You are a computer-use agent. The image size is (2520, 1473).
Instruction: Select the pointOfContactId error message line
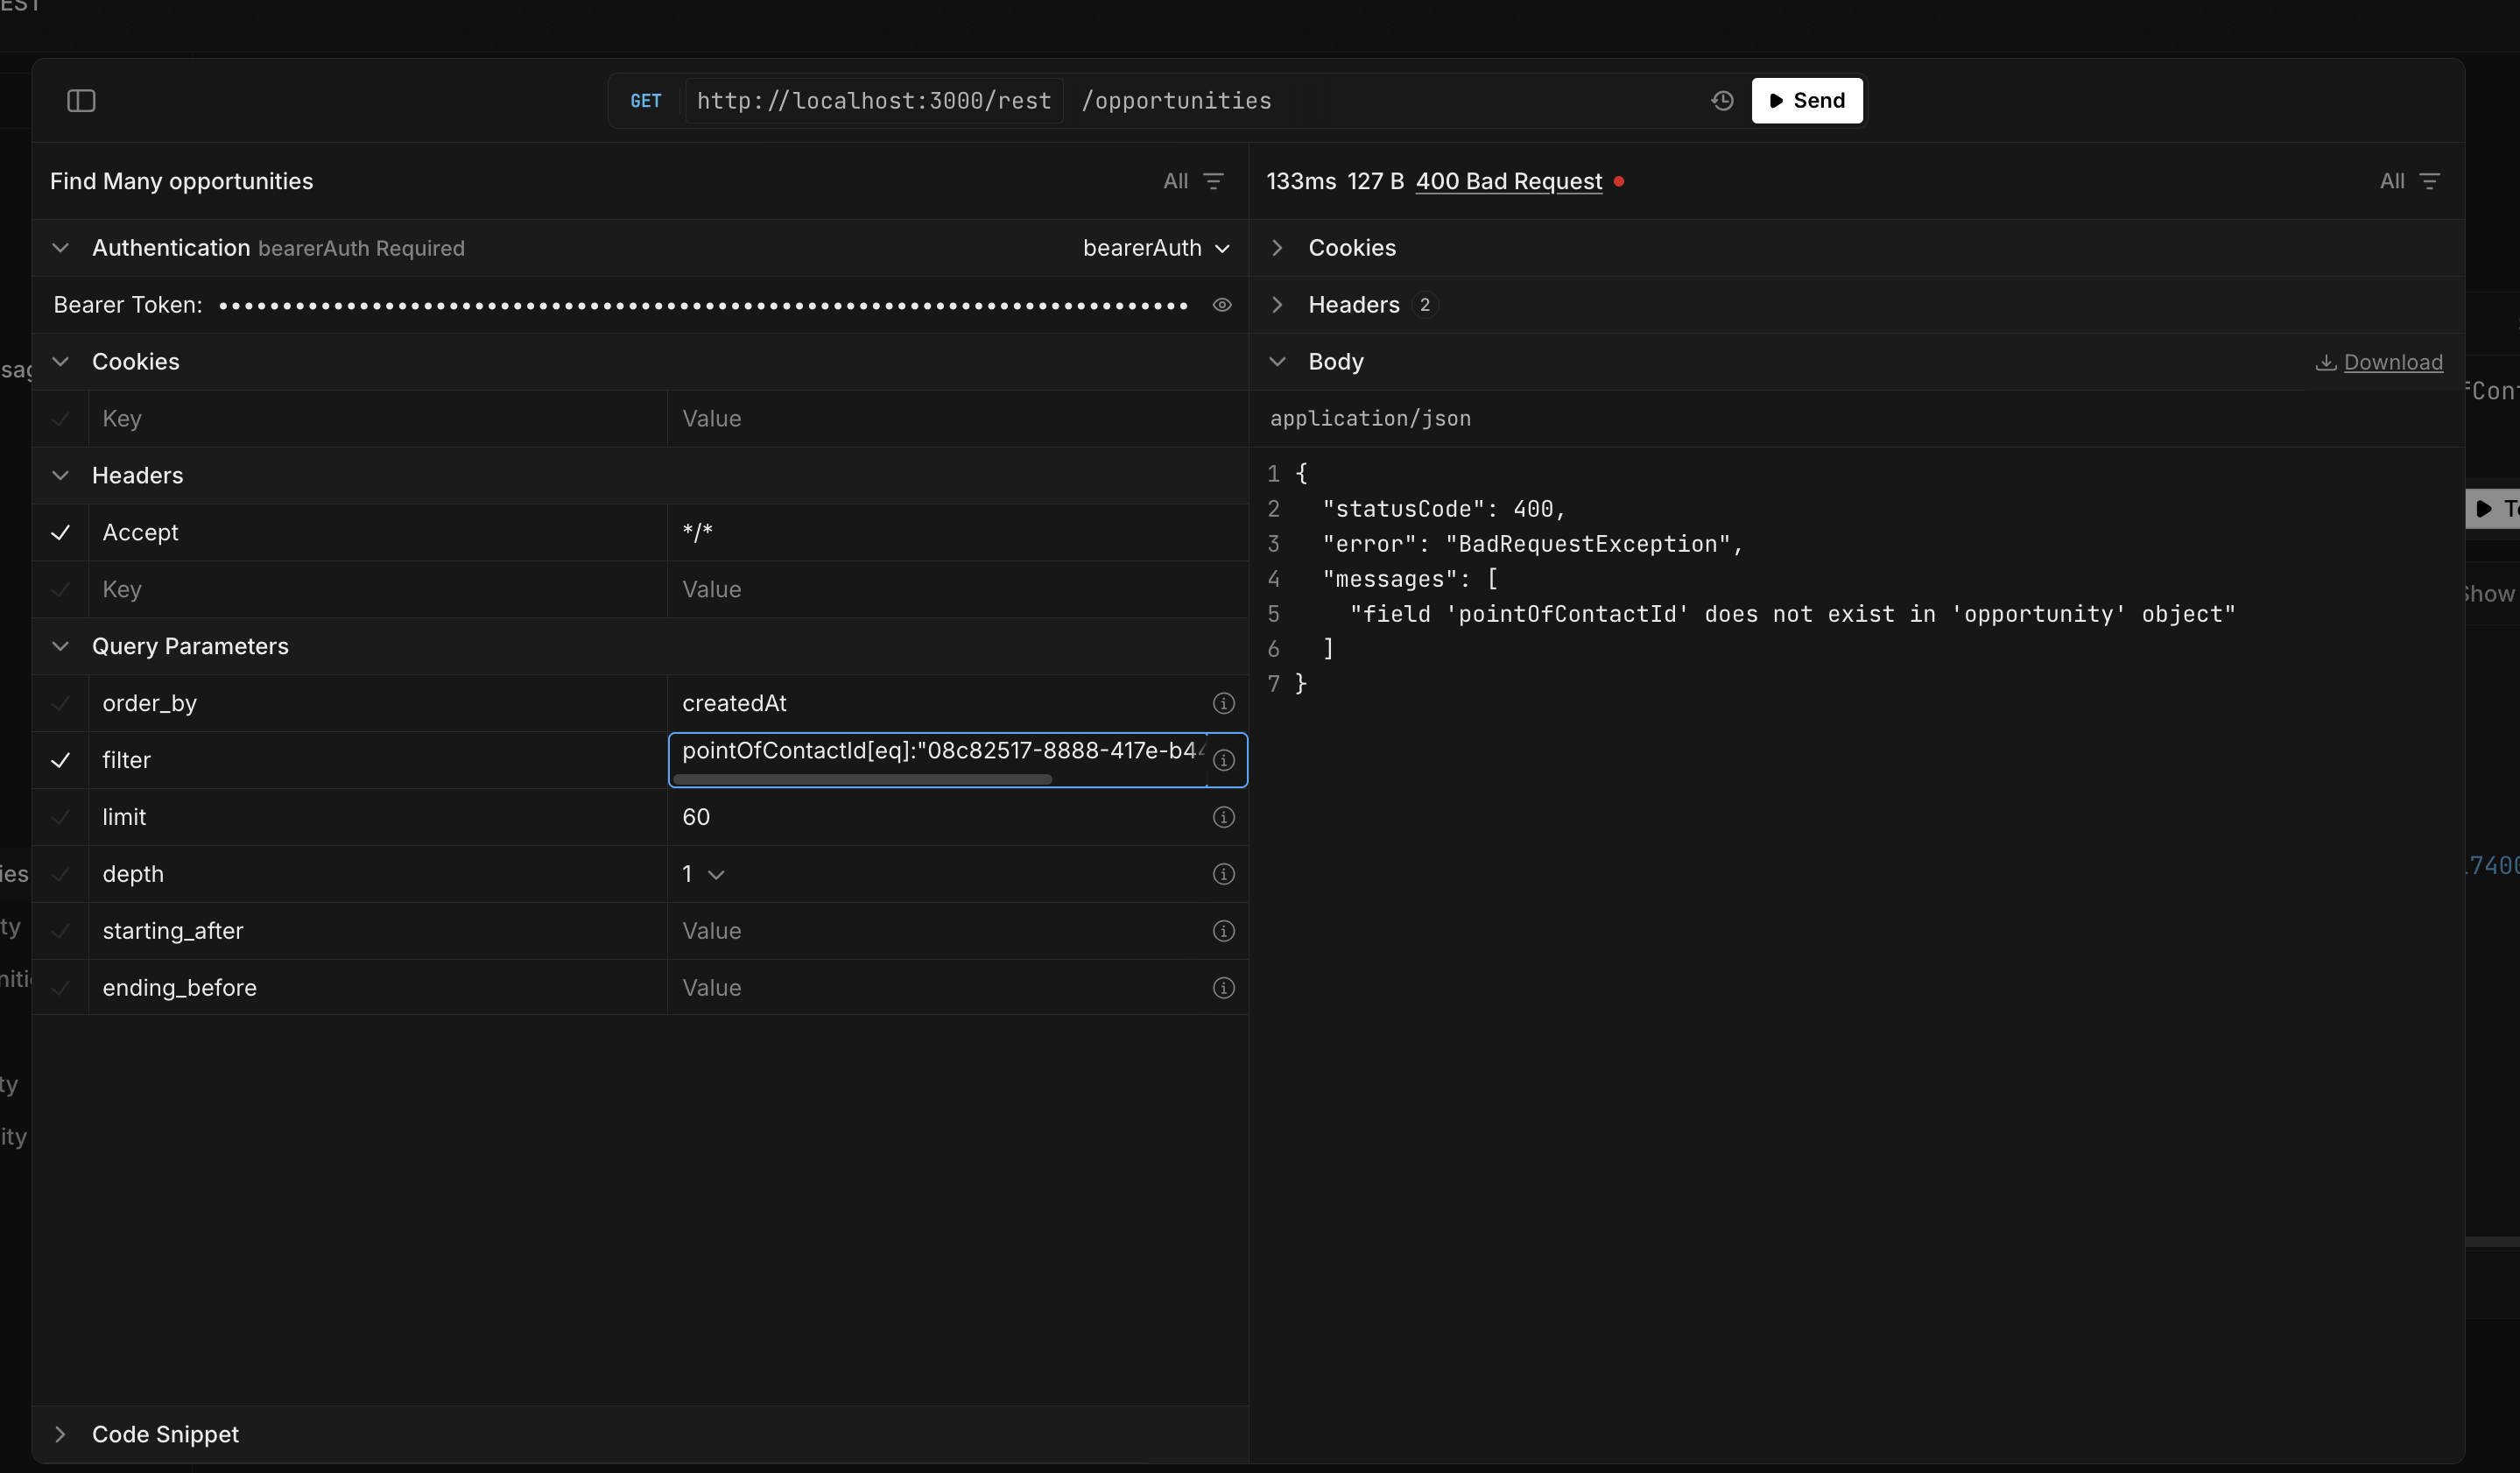1792,615
